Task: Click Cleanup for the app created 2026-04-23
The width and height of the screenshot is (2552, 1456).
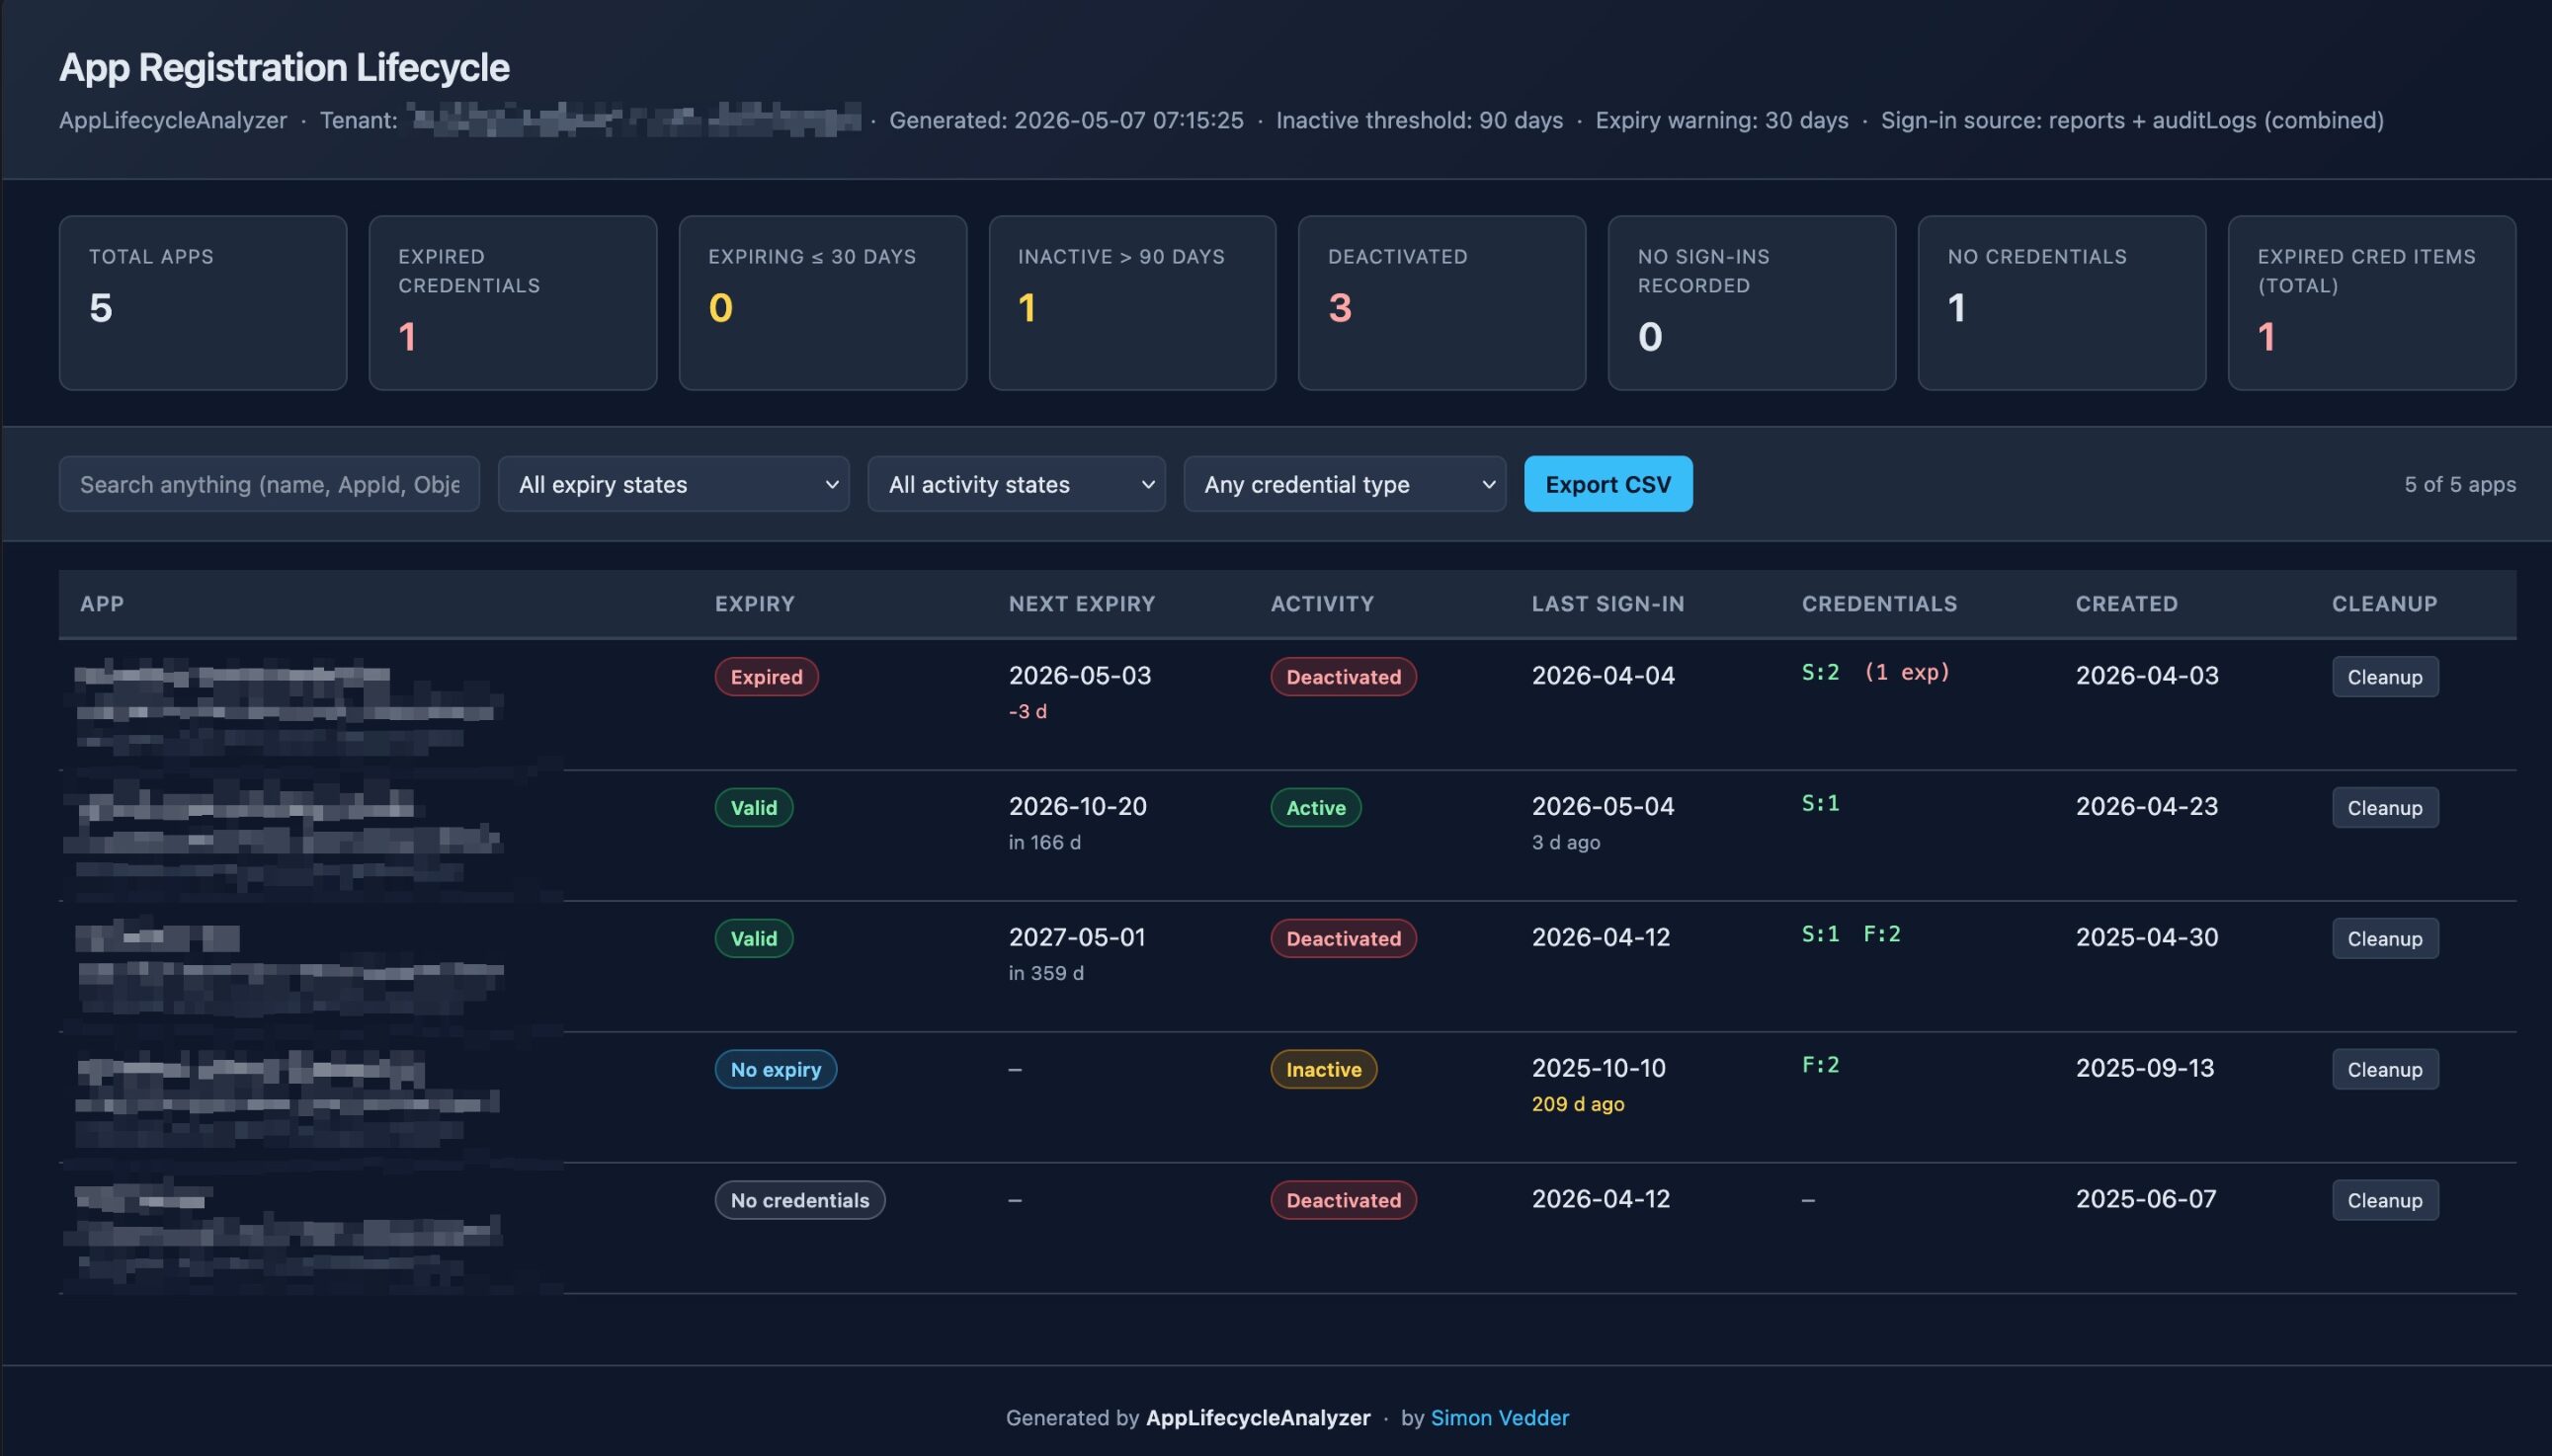Action: click(x=2385, y=808)
